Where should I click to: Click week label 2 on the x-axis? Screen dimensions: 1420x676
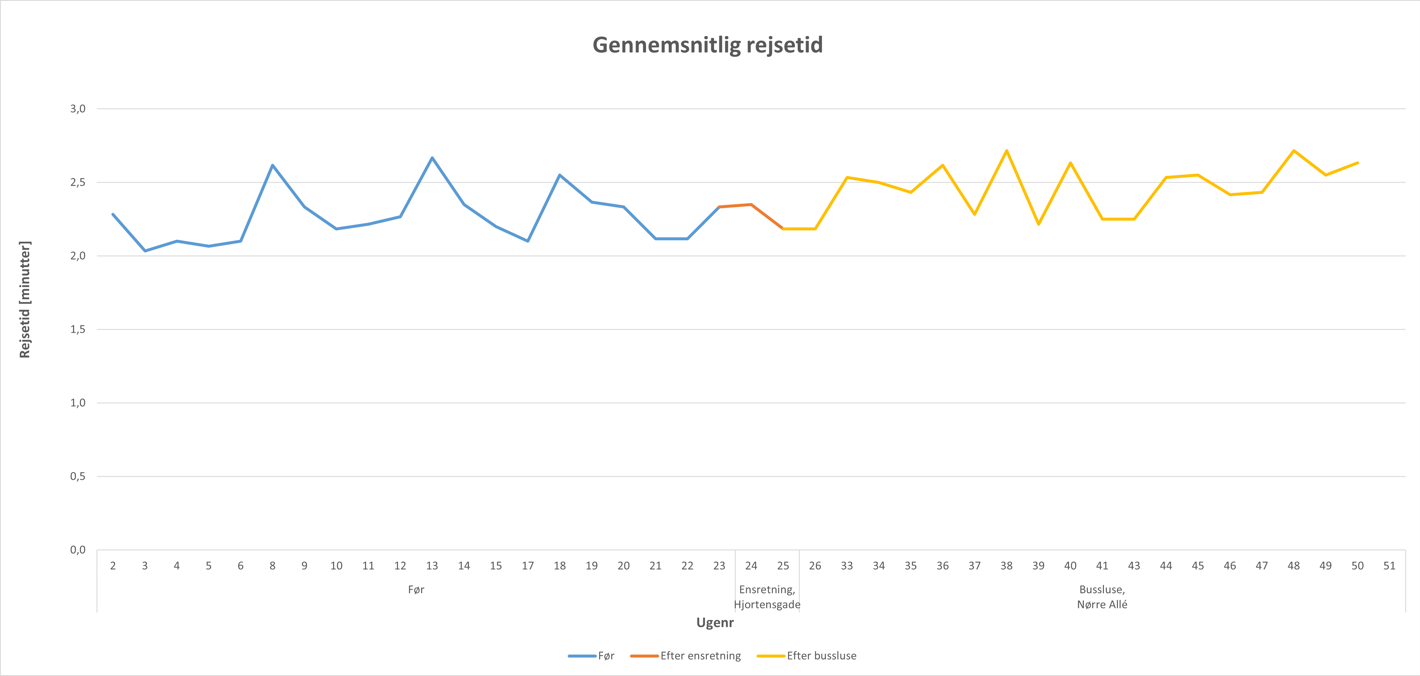(113, 566)
